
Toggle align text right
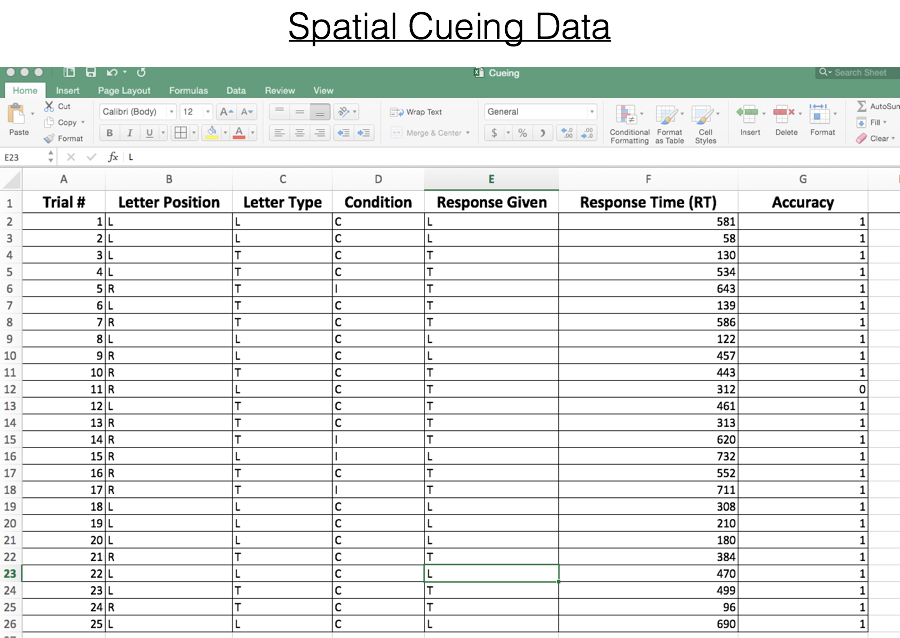pos(320,133)
